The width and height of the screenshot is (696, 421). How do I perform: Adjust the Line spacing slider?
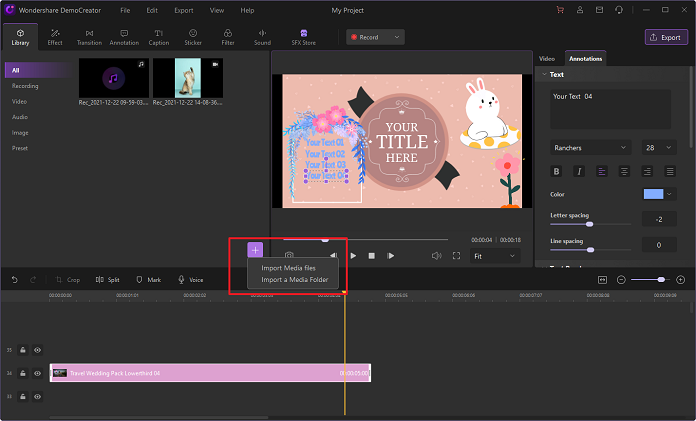pos(590,250)
